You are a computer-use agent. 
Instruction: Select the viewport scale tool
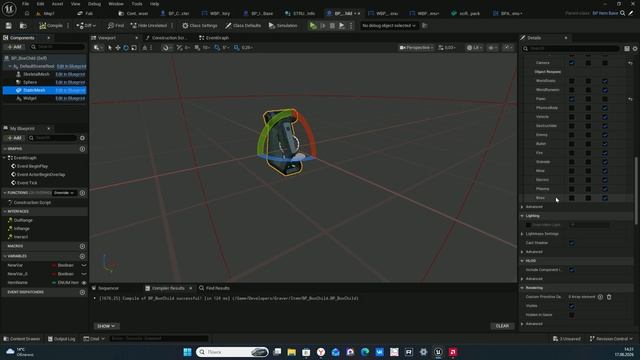[134, 48]
